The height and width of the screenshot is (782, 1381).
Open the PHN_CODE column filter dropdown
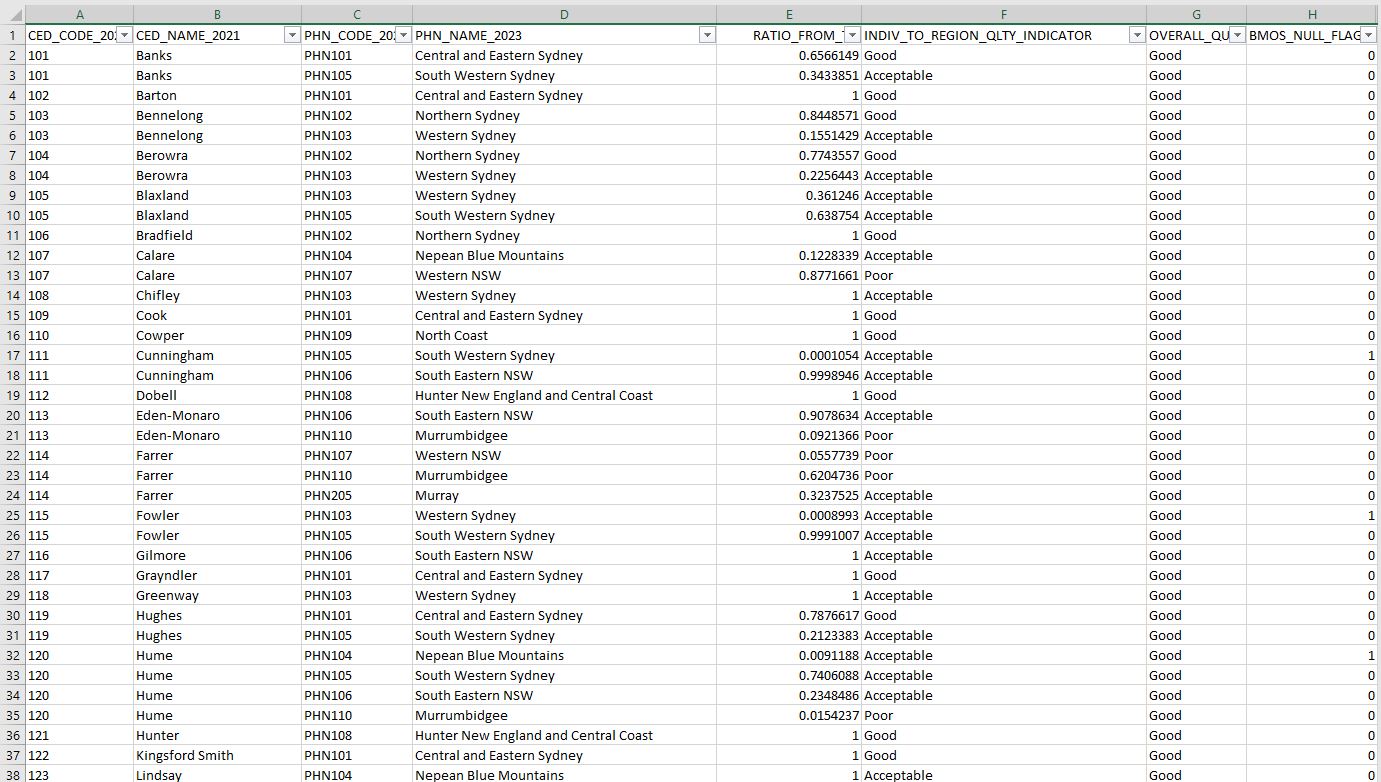pos(403,35)
